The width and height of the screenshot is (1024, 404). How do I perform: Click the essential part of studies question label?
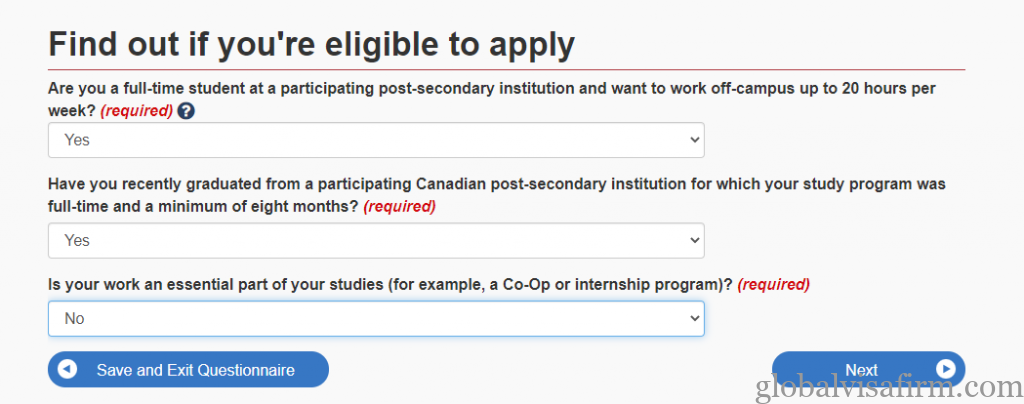(x=390, y=284)
